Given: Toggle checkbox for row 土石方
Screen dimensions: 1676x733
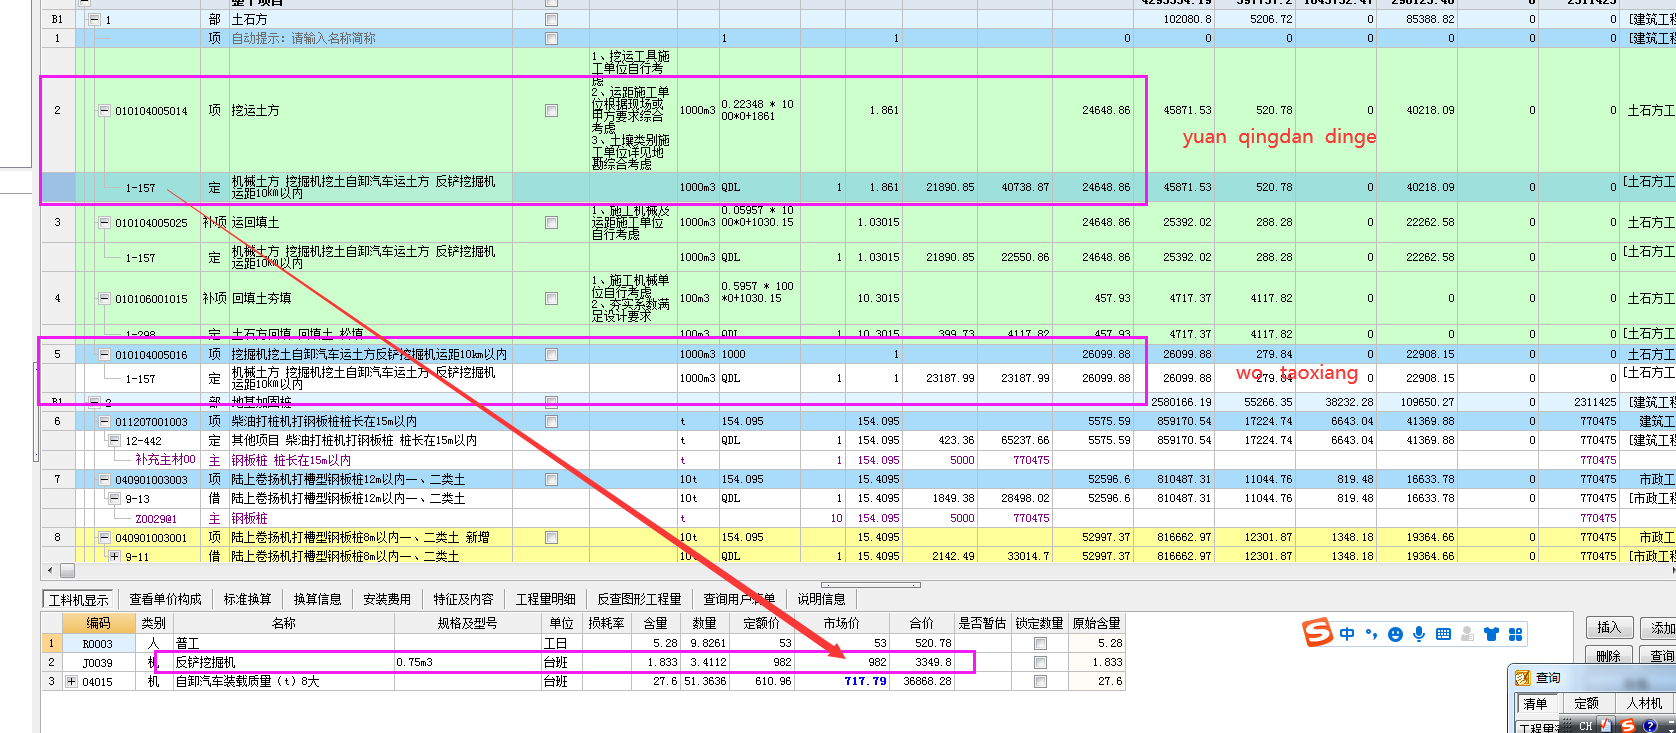Looking at the screenshot, I should click(551, 19).
